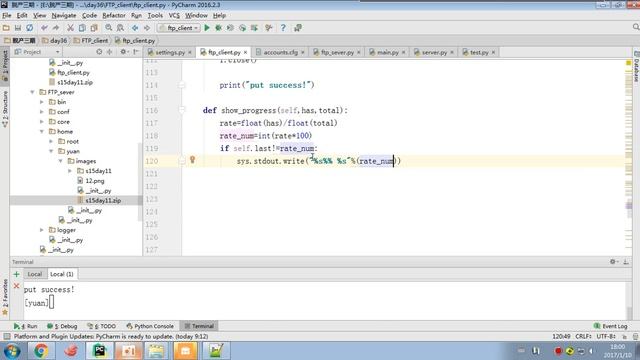Click the intention lightbulb on line 120
Screen dimensions: 640x360
coord(192,160)
